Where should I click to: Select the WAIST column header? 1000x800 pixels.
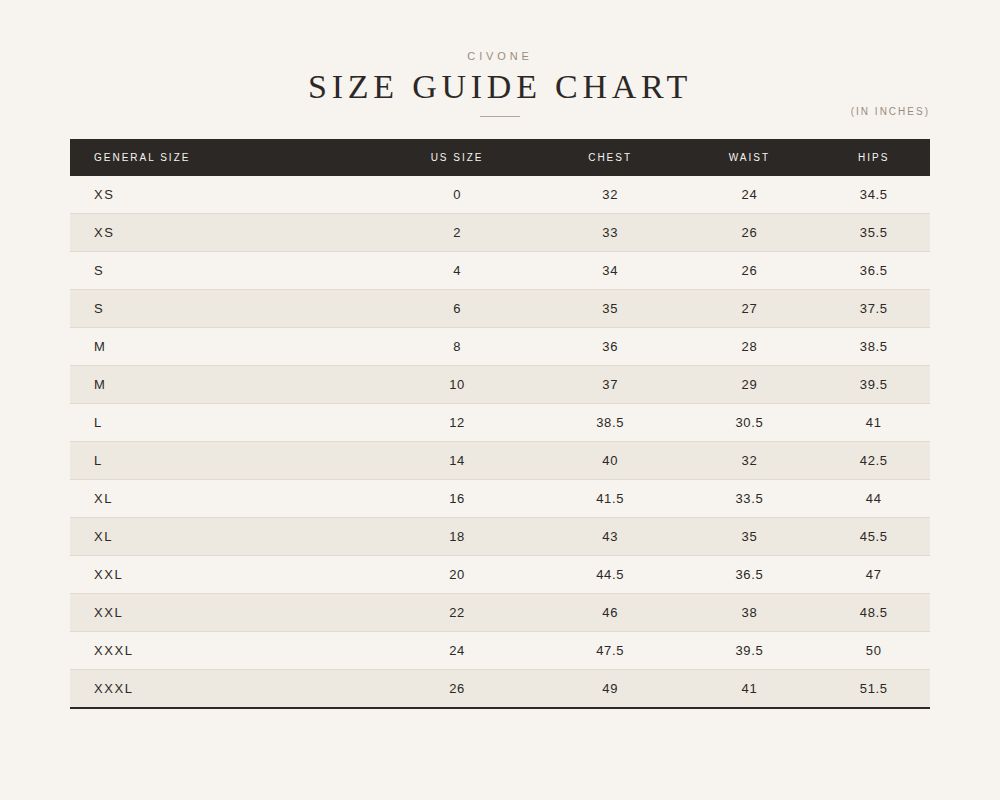tap(749, 157)
